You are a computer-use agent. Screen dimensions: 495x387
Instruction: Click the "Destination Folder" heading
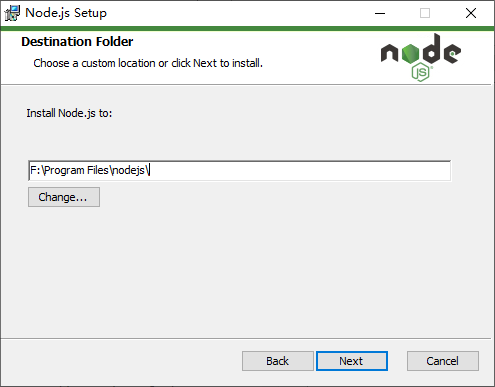click(x=77, y=42)
